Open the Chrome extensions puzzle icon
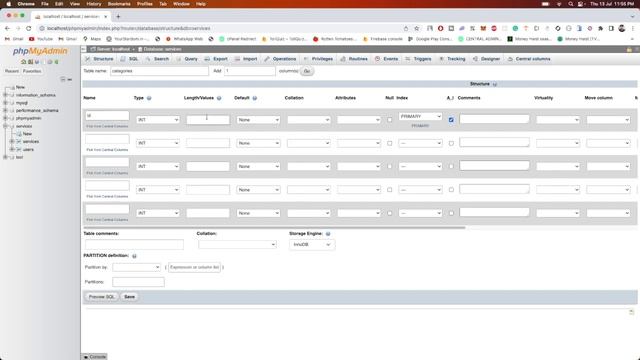 pyautogui.click(x=600, y=28)
